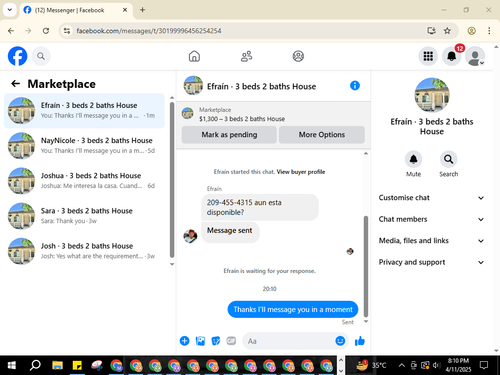Click the chat messages scrollbar
Viewport: 500px width, 375px height.
(x=366, y=266)
